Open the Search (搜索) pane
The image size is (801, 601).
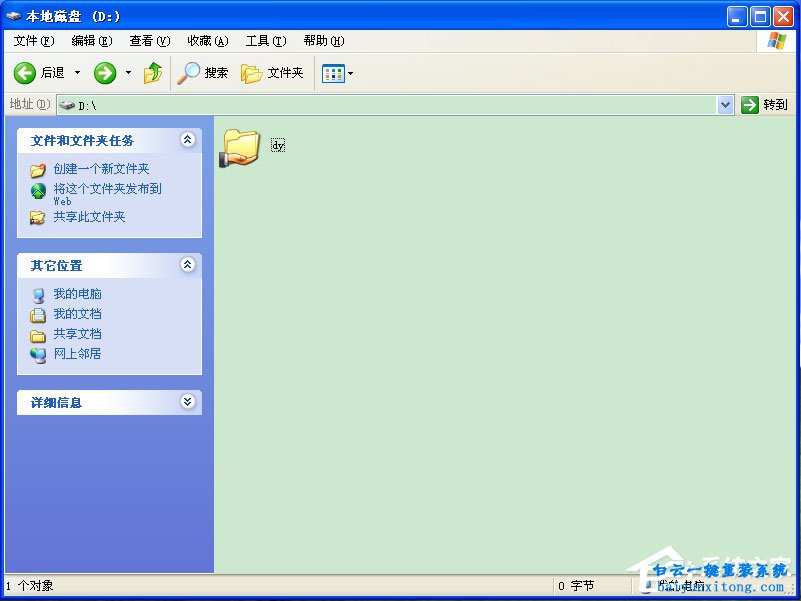(x=203, y=73)
